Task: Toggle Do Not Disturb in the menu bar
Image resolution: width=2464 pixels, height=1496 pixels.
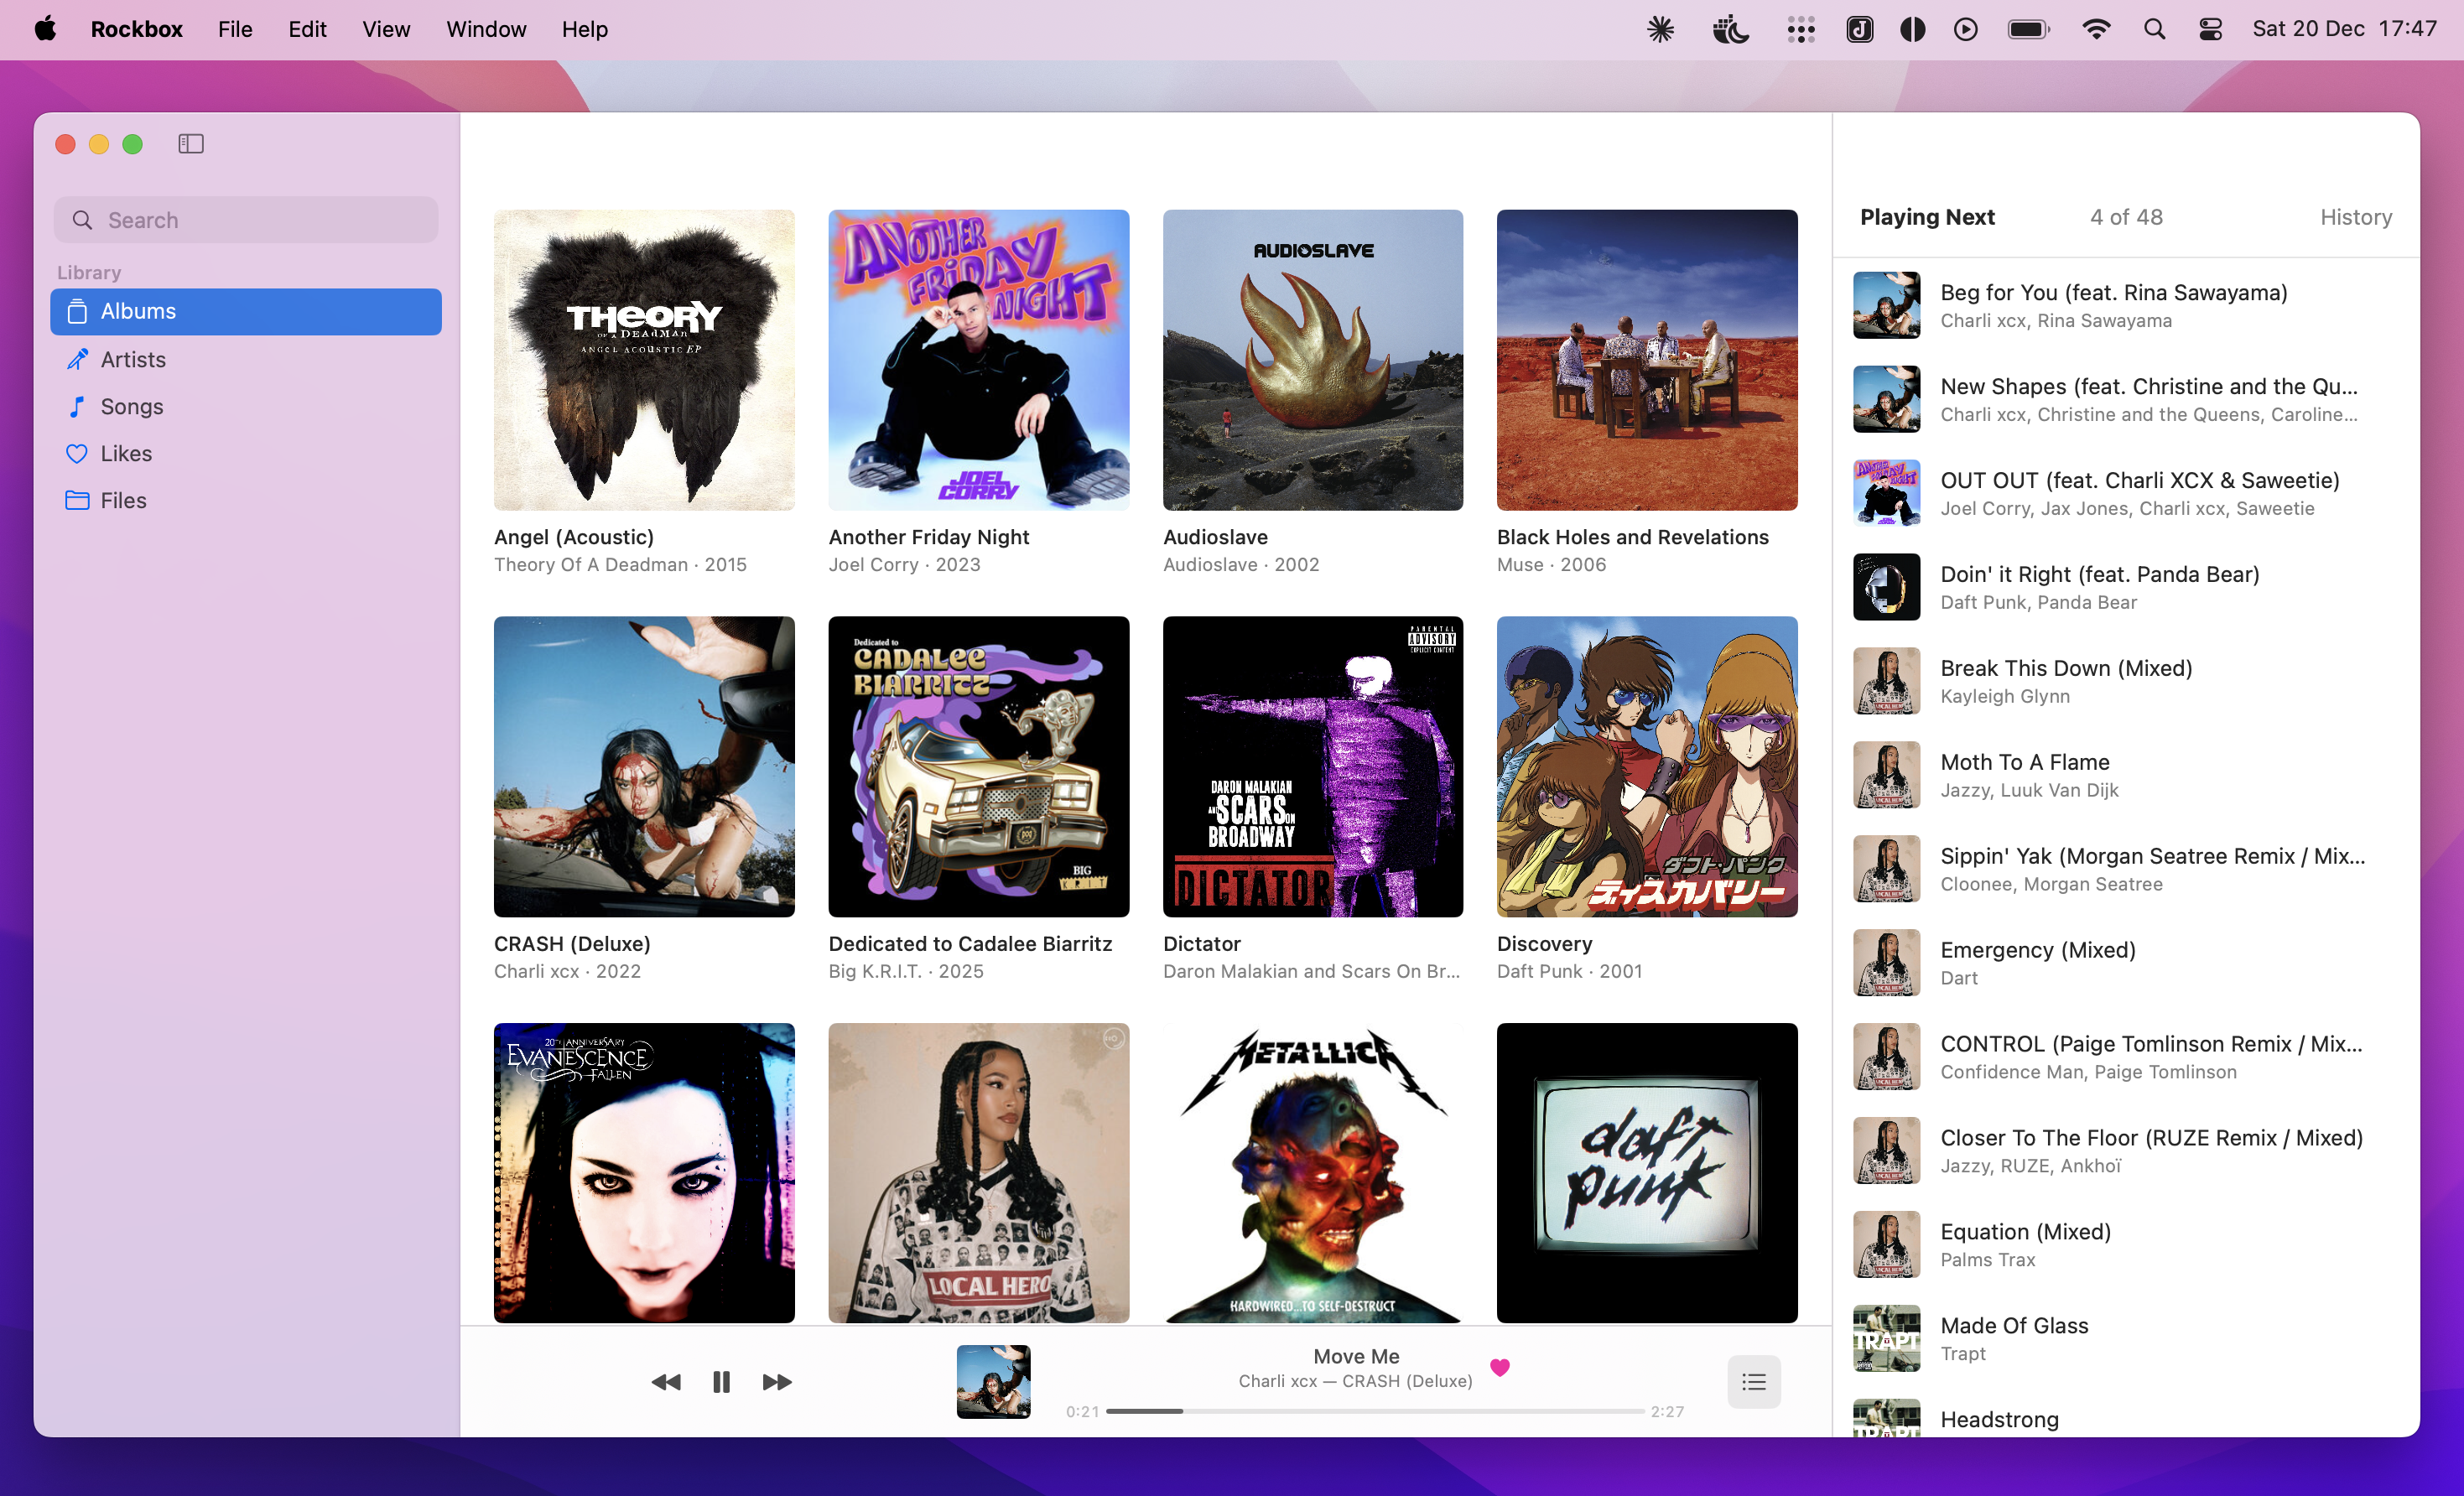Action: click(x=1731, y=28)
